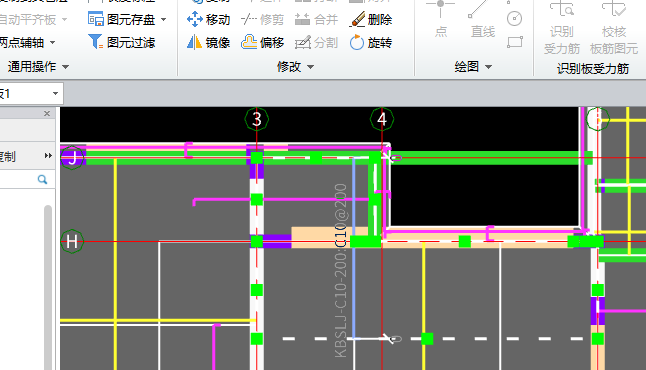Expand the 通用操作 group menu
Screen dimensions: 646x370
[x=66, y=67]
